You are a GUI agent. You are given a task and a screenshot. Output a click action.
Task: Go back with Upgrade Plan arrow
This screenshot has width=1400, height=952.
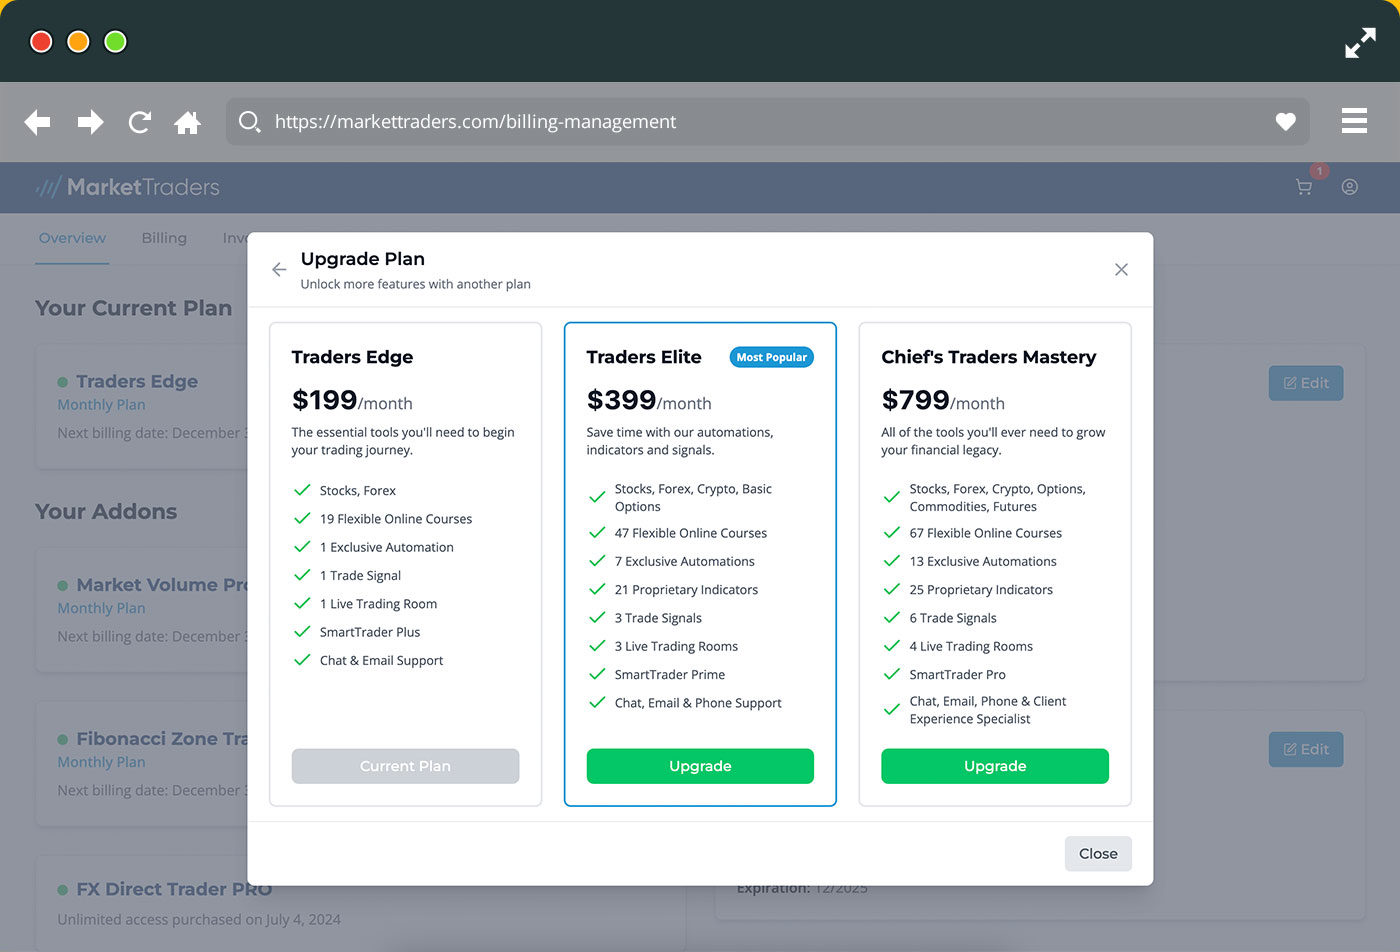(x=279, y=270)
